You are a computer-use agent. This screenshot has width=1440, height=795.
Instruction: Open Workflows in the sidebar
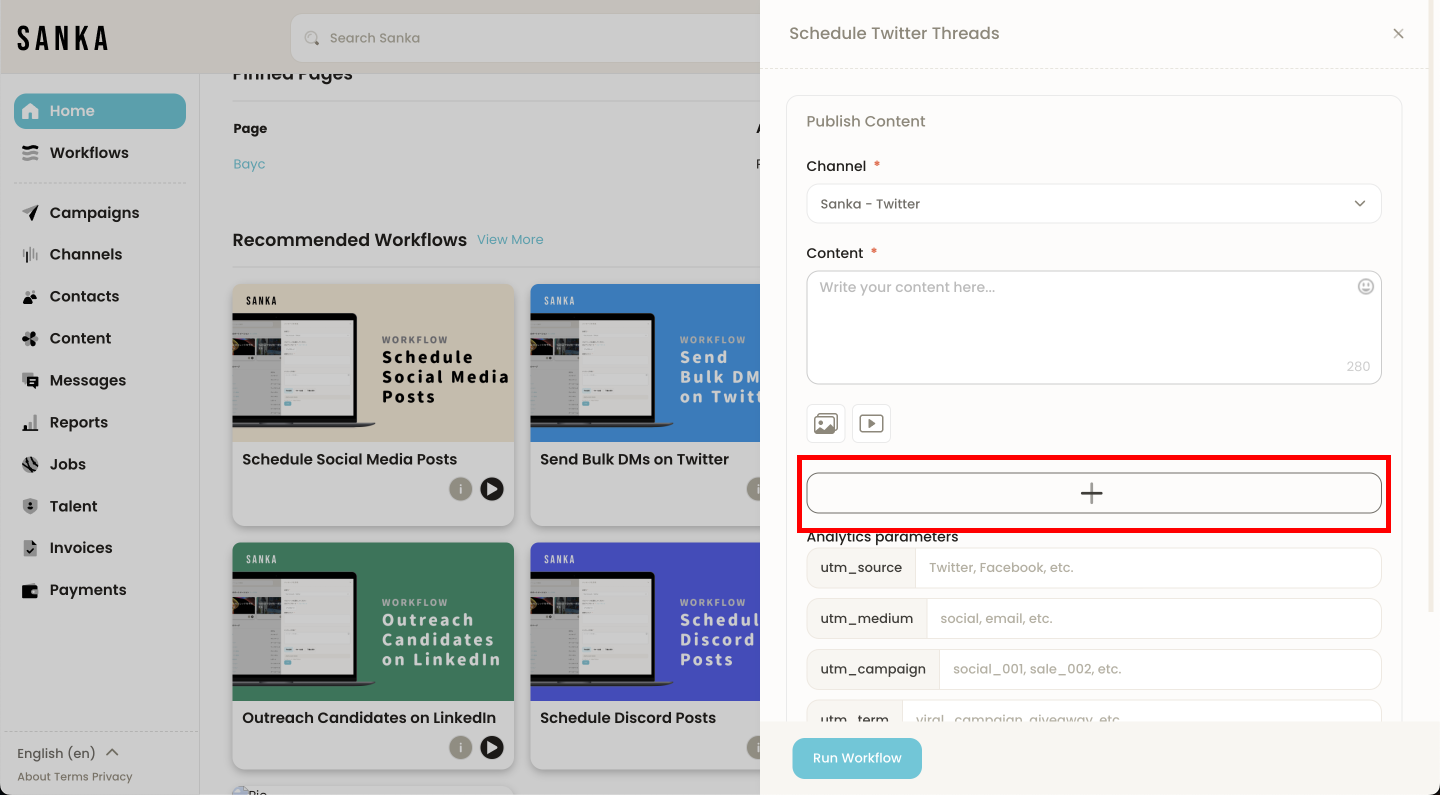89,153
